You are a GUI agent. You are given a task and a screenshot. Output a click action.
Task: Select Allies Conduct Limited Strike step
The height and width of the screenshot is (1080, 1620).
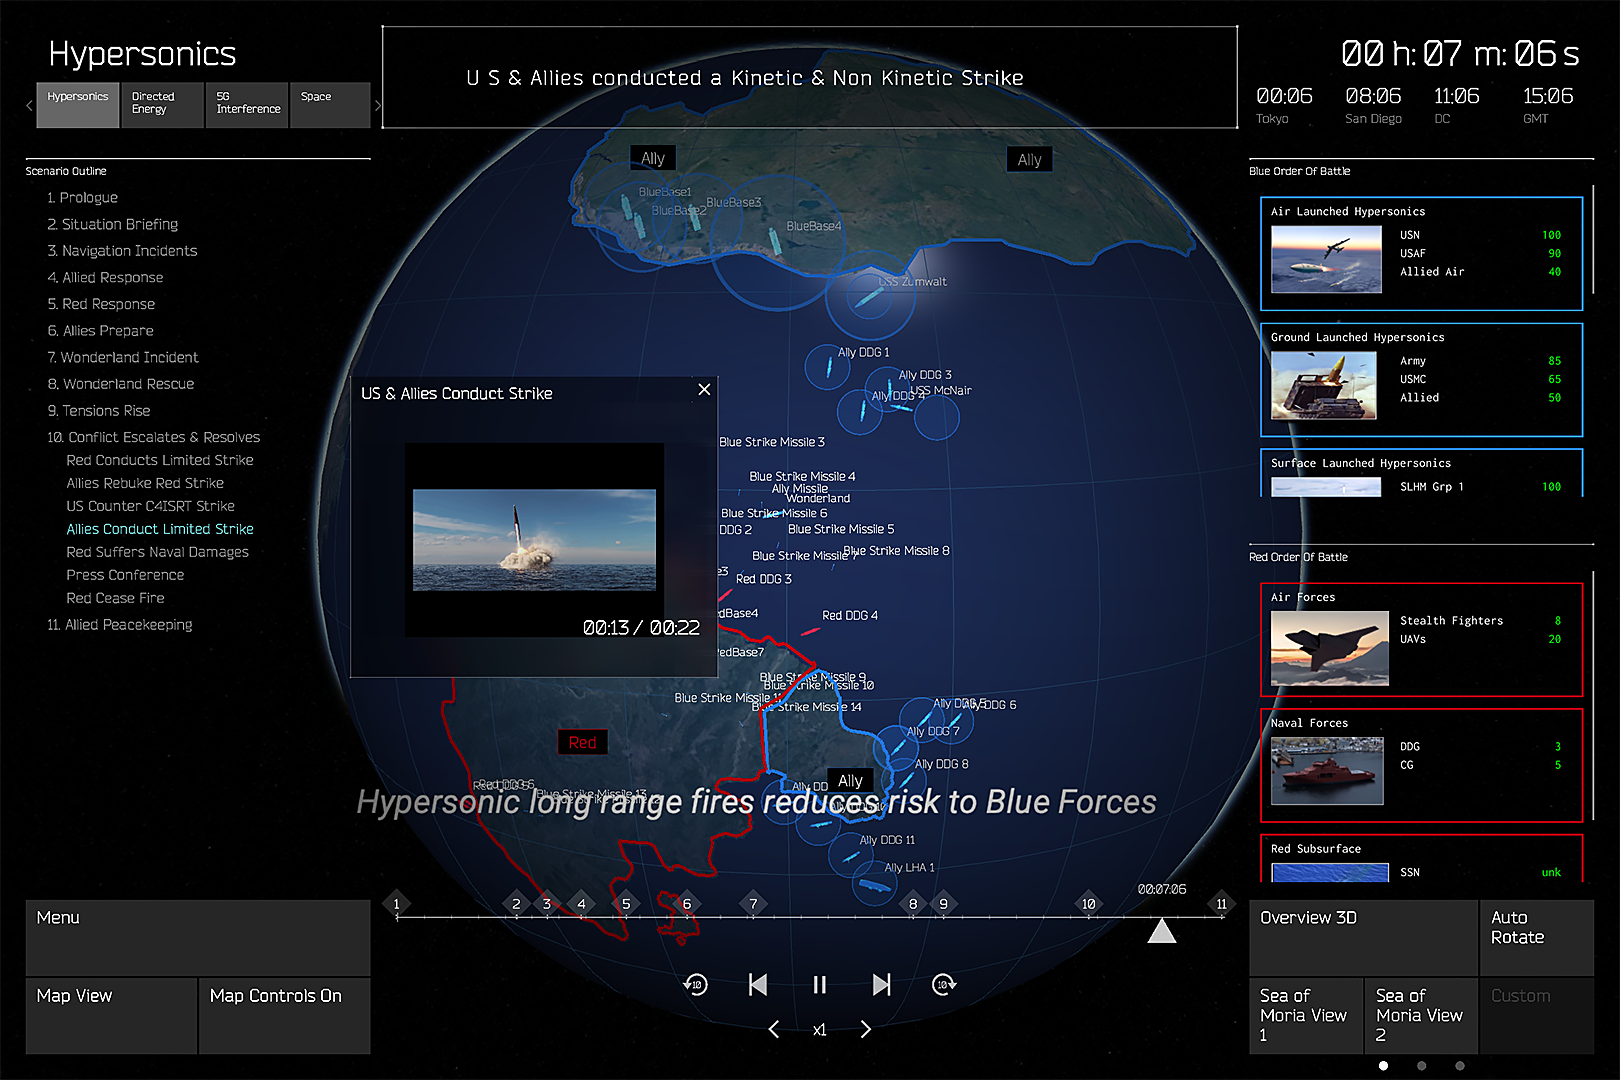pyautogui.click(x=160, y=529)
